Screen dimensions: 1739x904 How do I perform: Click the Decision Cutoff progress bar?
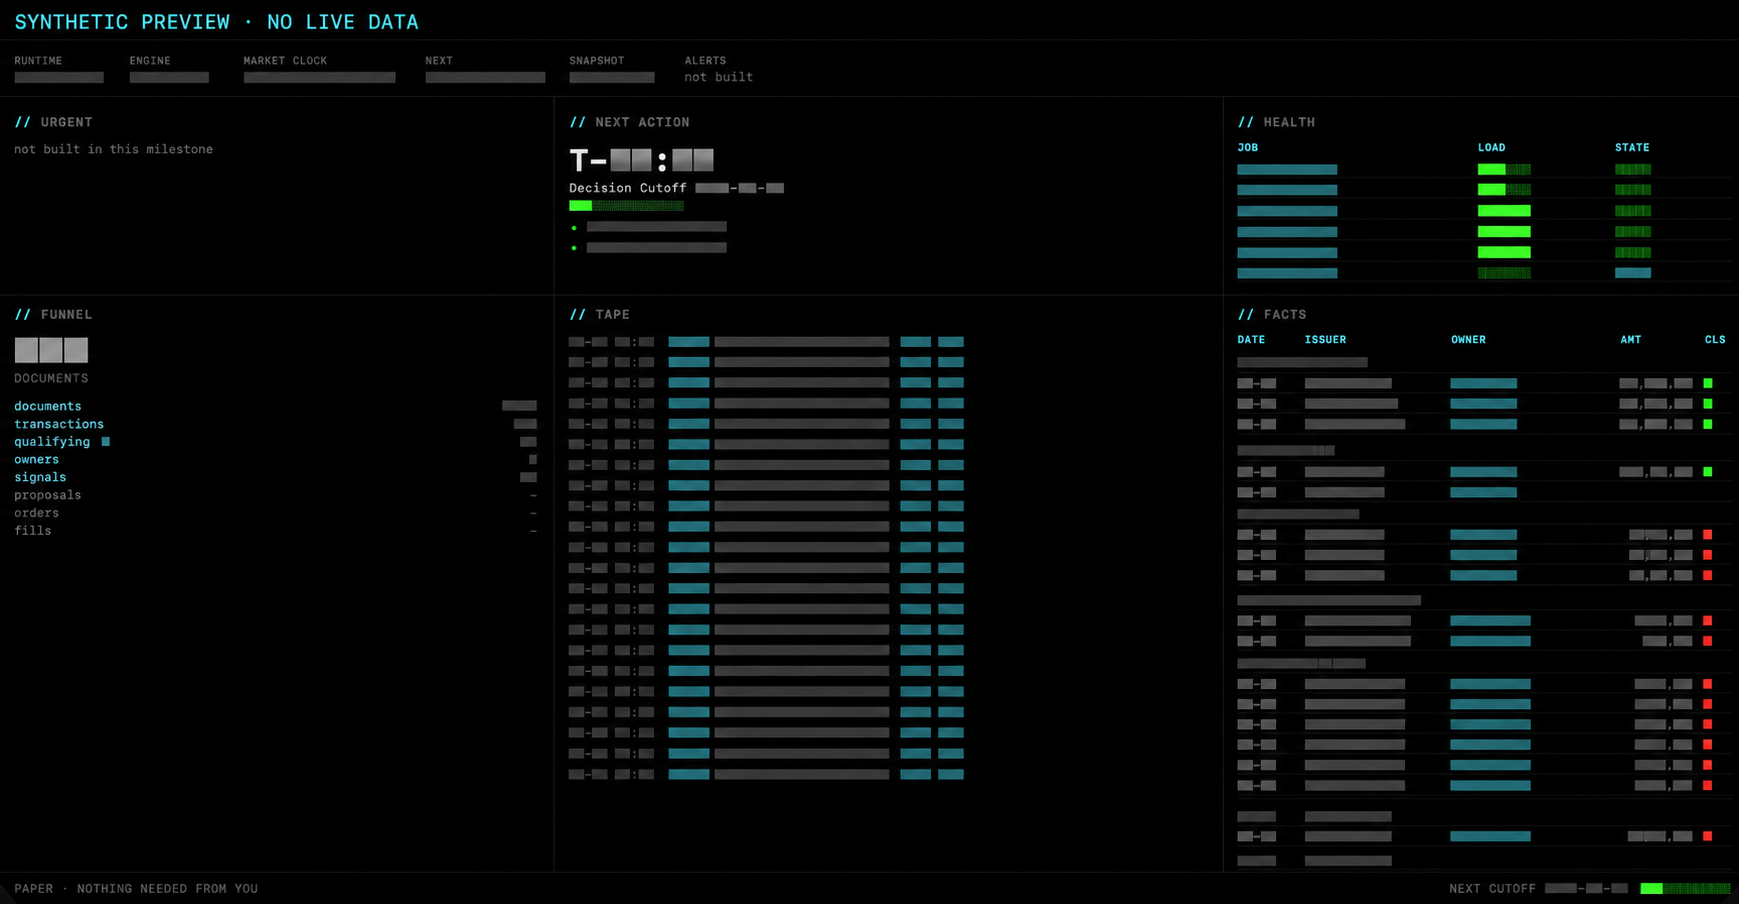pos(626,206)
